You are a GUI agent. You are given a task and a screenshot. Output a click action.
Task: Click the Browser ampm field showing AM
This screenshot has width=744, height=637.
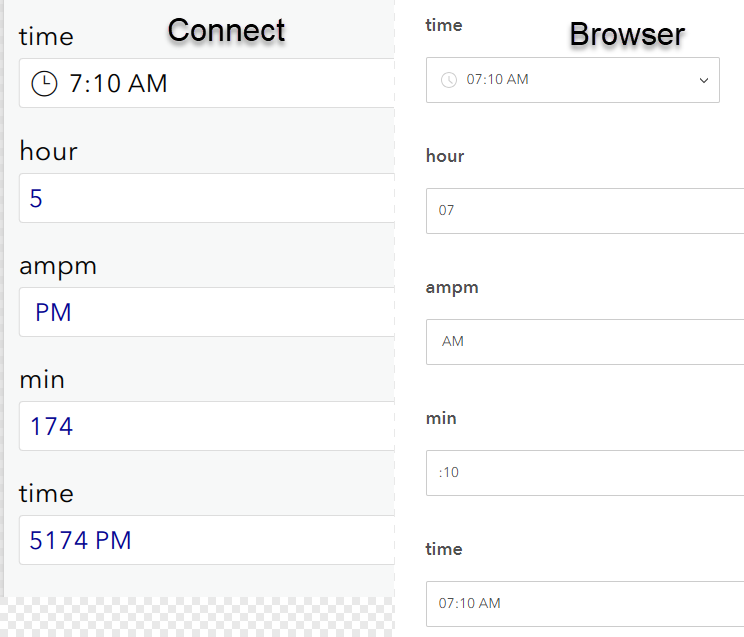[585, 342]
